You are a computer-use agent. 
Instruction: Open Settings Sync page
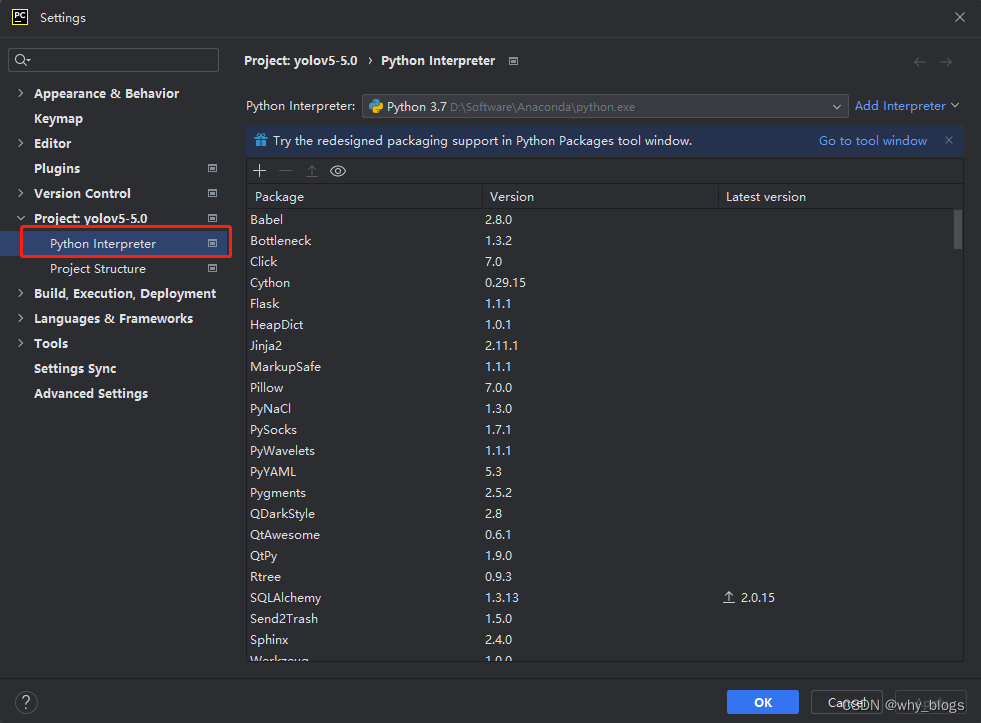point(75,368)
